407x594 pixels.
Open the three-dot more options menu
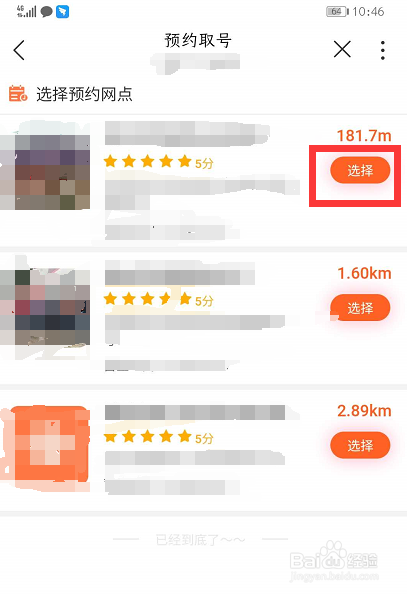tap(383, 50)
